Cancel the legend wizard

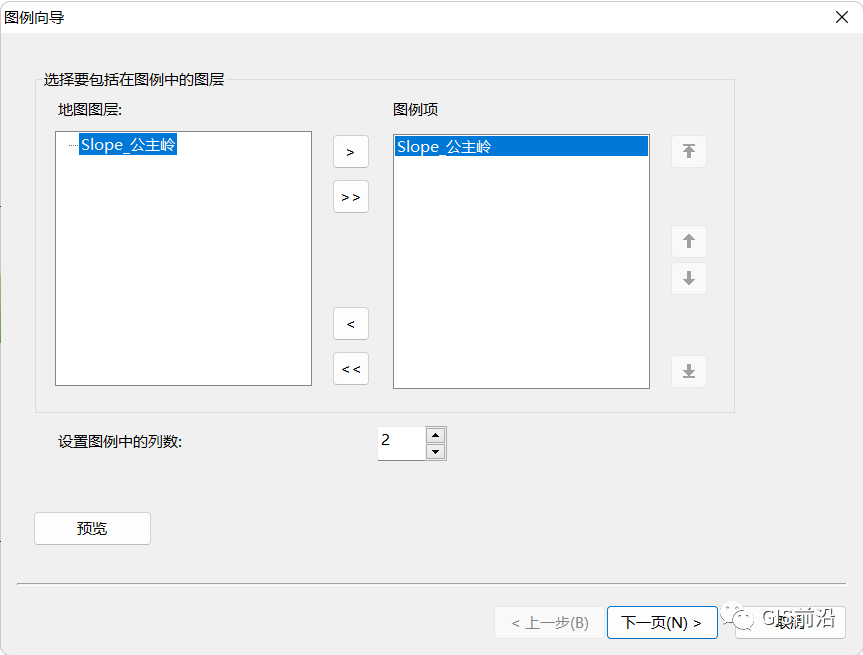tap(790, 623)
